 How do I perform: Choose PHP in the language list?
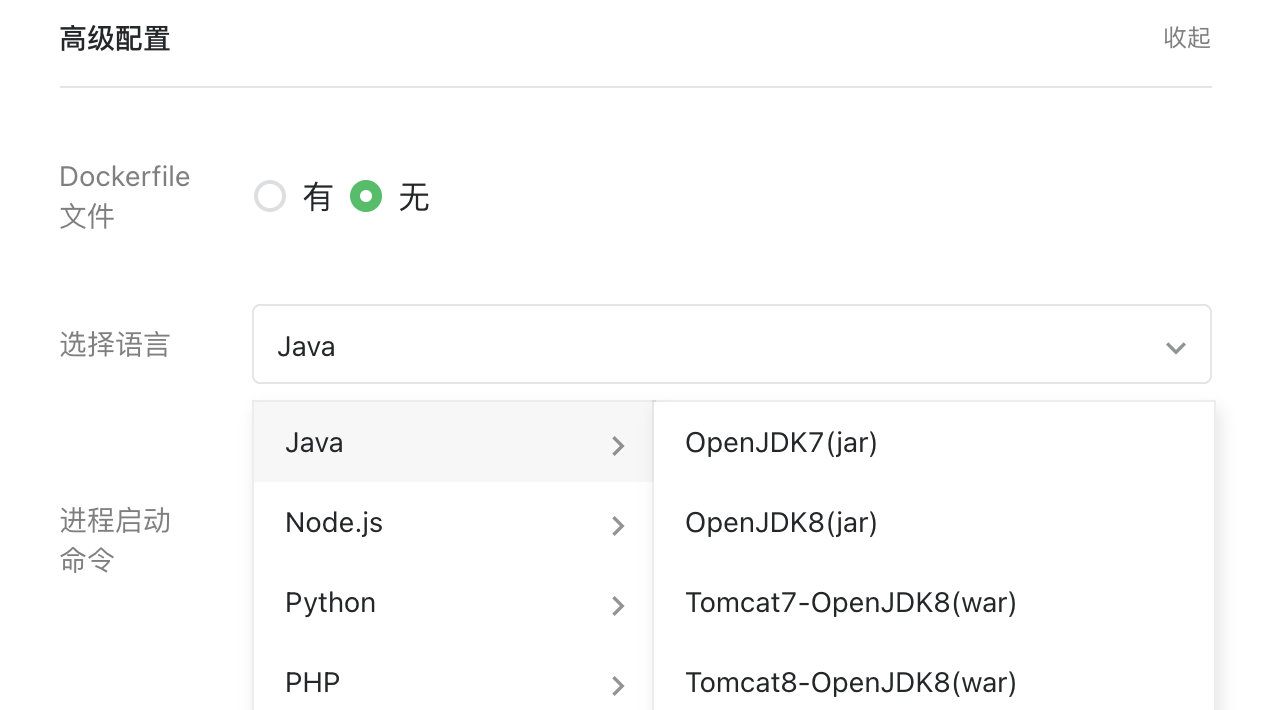[312, 683]
